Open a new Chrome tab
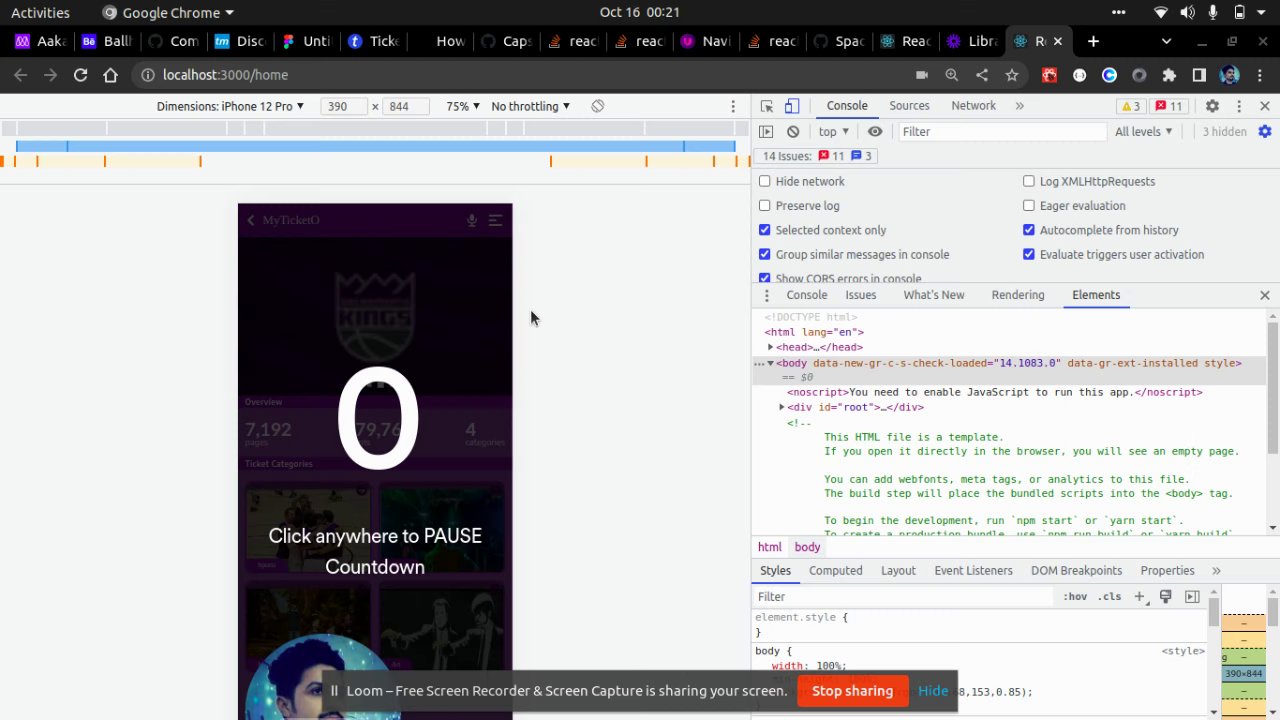 click(1093, 41)
